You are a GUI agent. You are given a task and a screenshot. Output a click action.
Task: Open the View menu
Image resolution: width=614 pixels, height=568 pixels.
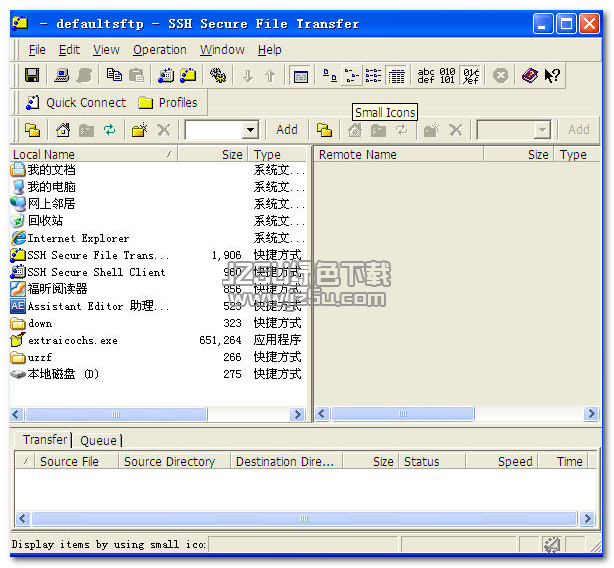tap(106, 50)
